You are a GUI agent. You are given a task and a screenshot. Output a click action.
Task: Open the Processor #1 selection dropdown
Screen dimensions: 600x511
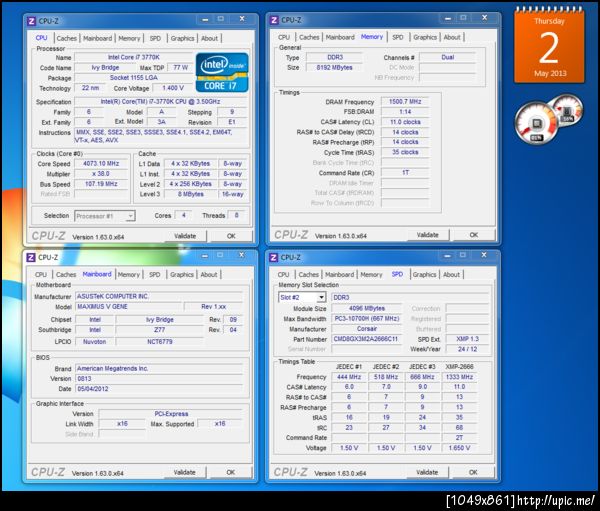tap(104, 216)
